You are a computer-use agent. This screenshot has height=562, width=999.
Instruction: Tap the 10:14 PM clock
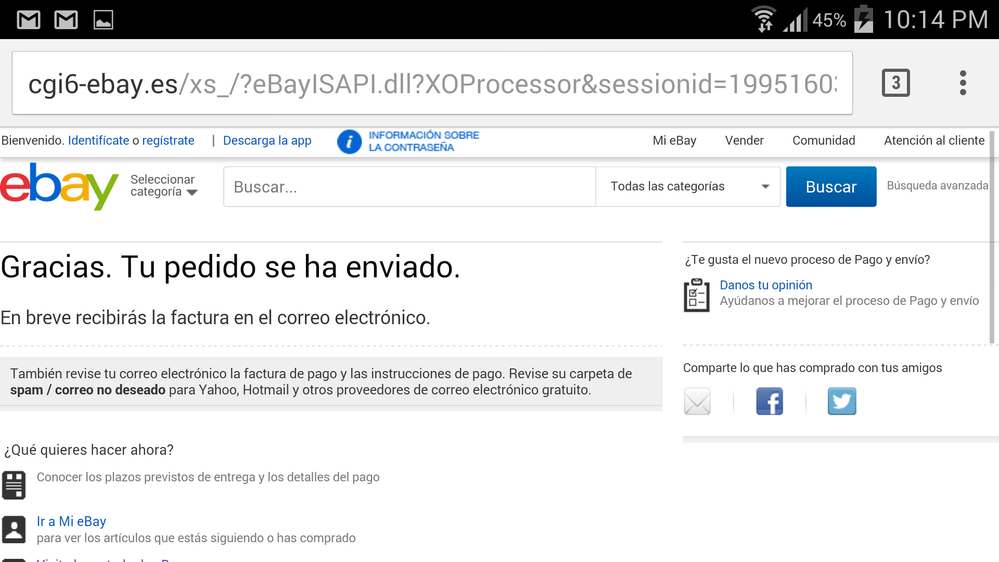[935, 20]
